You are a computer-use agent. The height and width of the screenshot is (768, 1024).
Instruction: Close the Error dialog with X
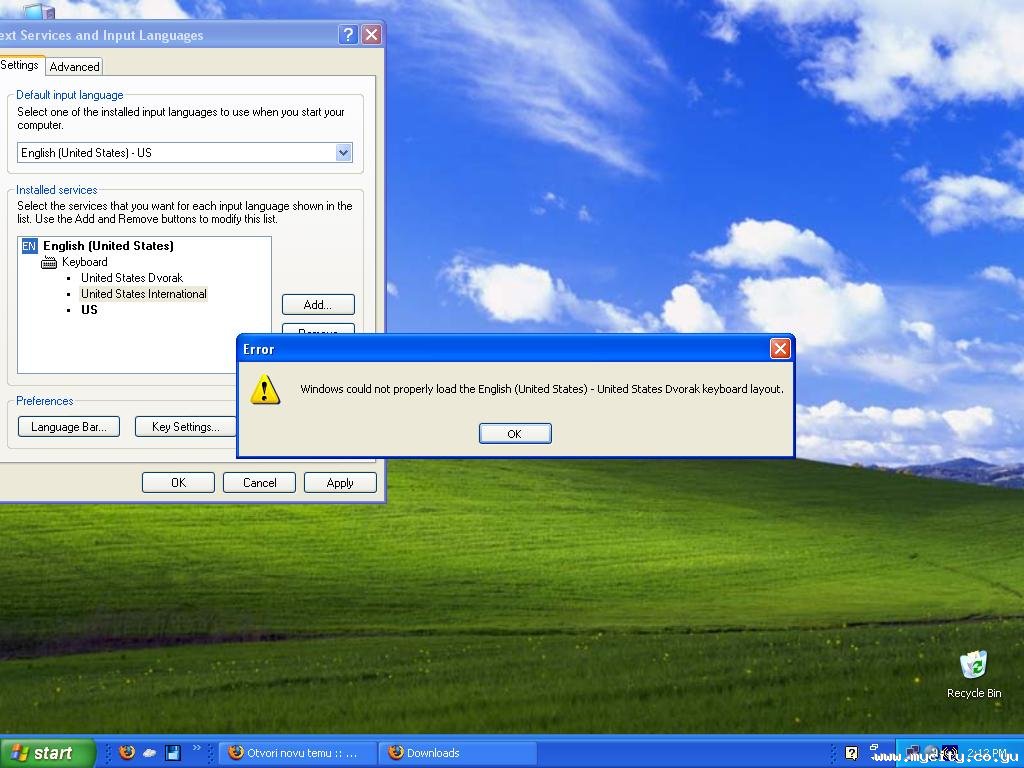coord(780,349)
